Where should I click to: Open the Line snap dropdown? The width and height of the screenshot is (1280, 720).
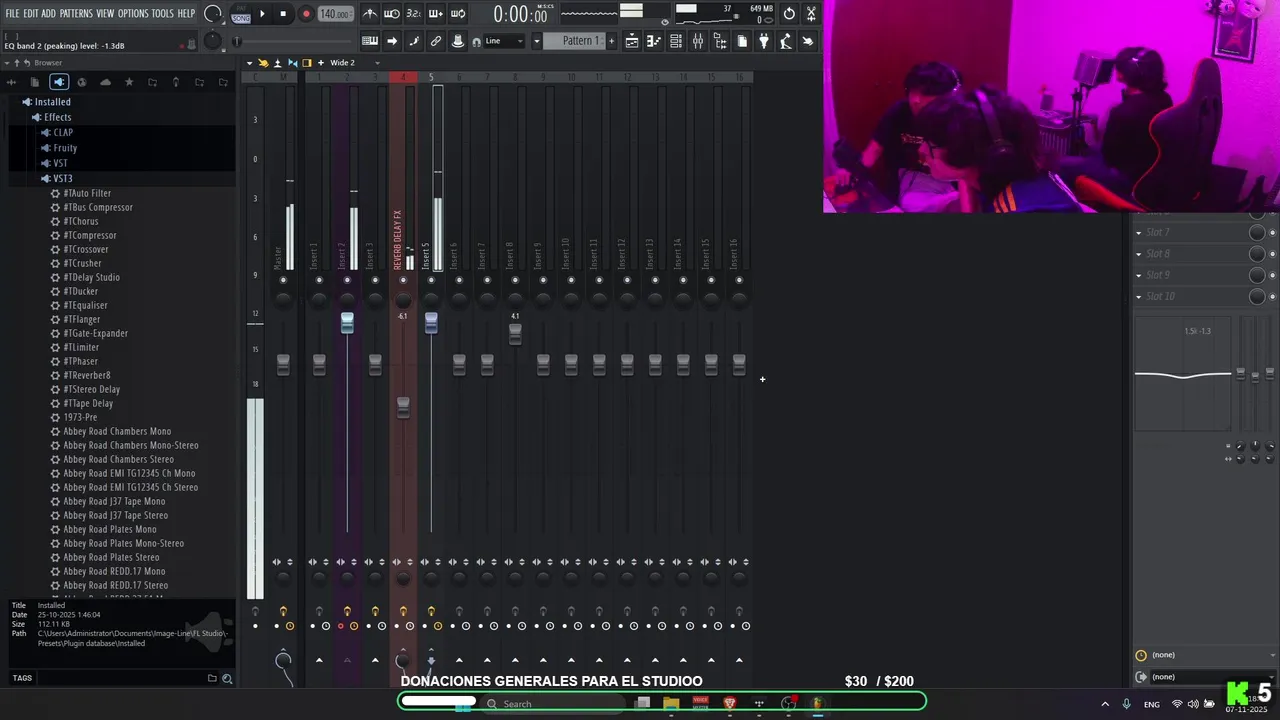pos(505,41)
